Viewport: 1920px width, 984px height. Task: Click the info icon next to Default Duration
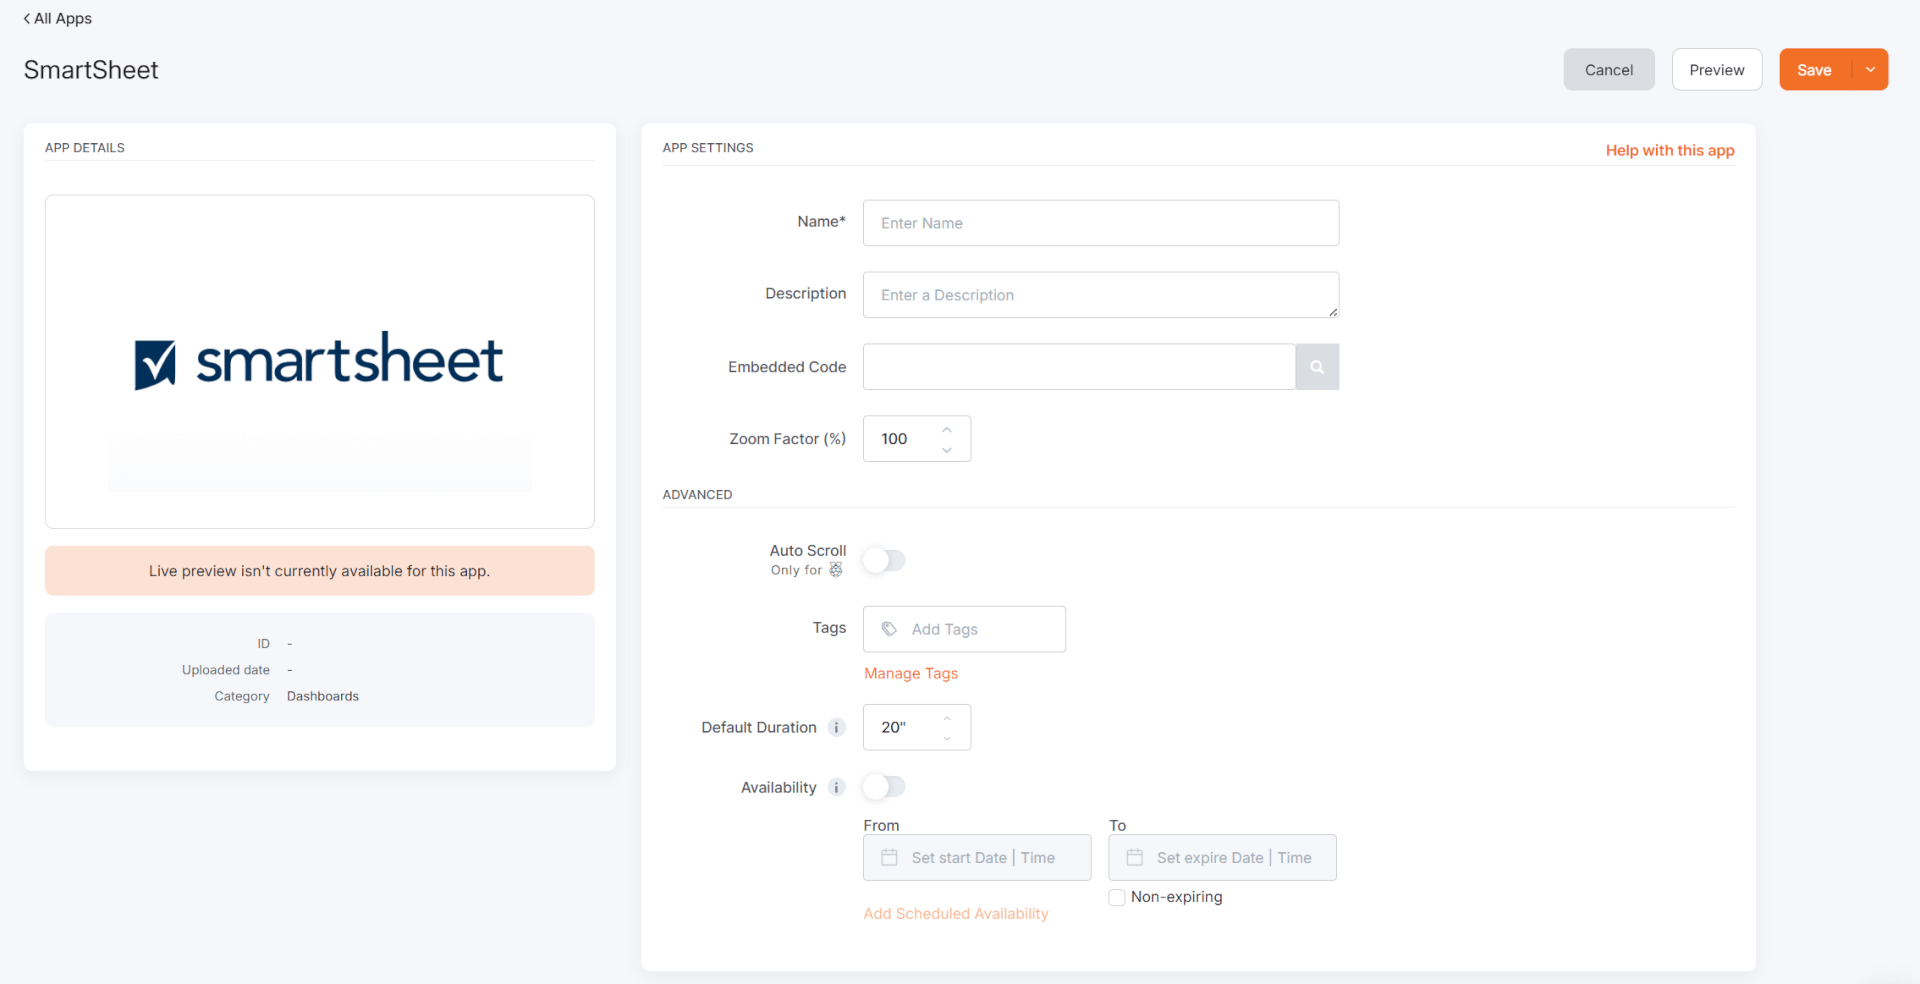coord(836,727)
